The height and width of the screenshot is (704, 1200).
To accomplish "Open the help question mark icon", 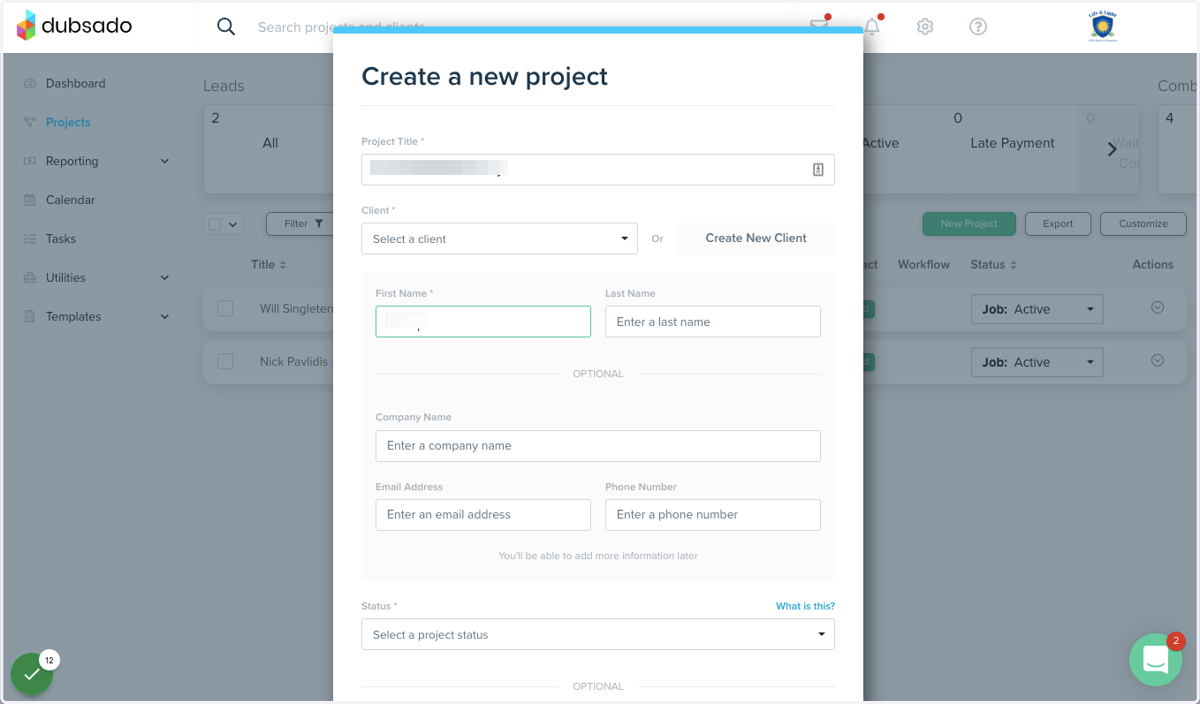I will [x=978, y=27].
